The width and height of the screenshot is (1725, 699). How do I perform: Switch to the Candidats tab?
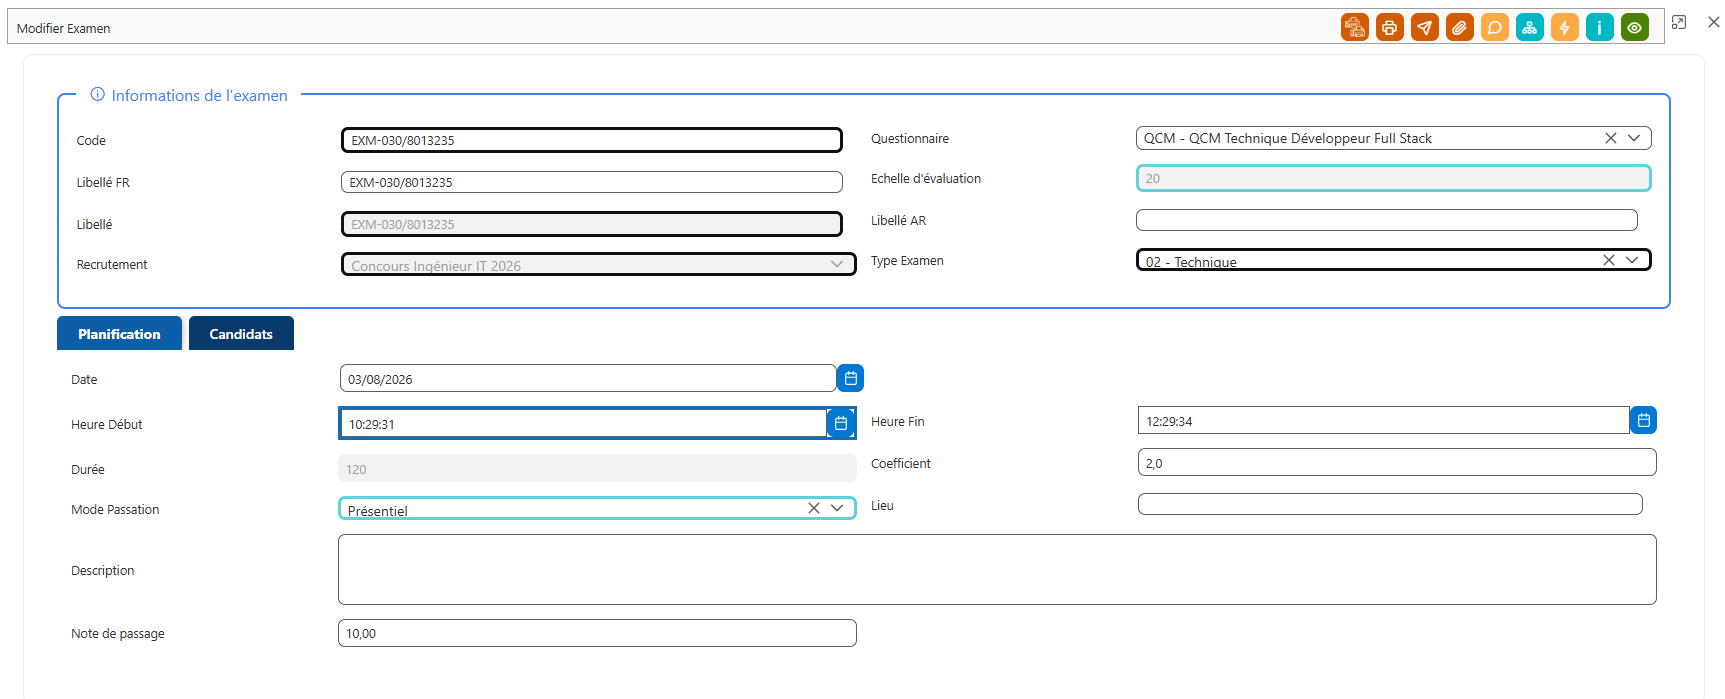[x=241, y=333]
